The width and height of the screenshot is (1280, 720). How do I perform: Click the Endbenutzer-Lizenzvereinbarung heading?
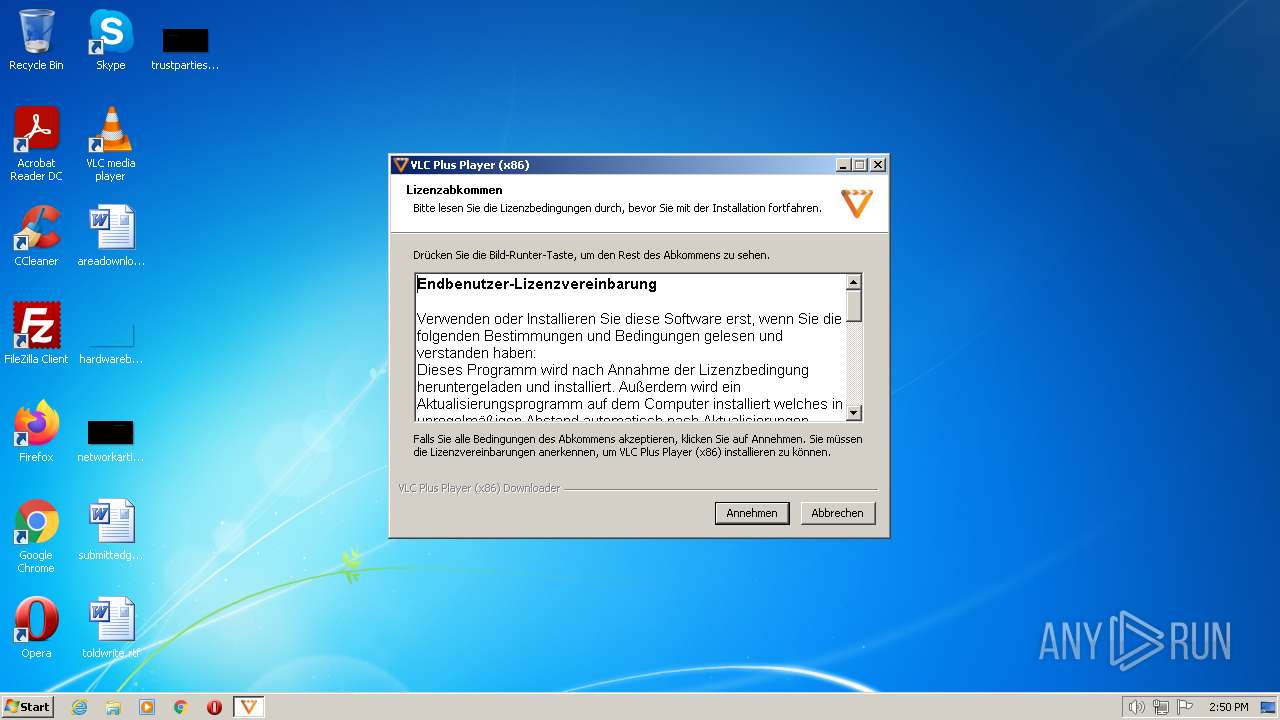pos(537,284)
